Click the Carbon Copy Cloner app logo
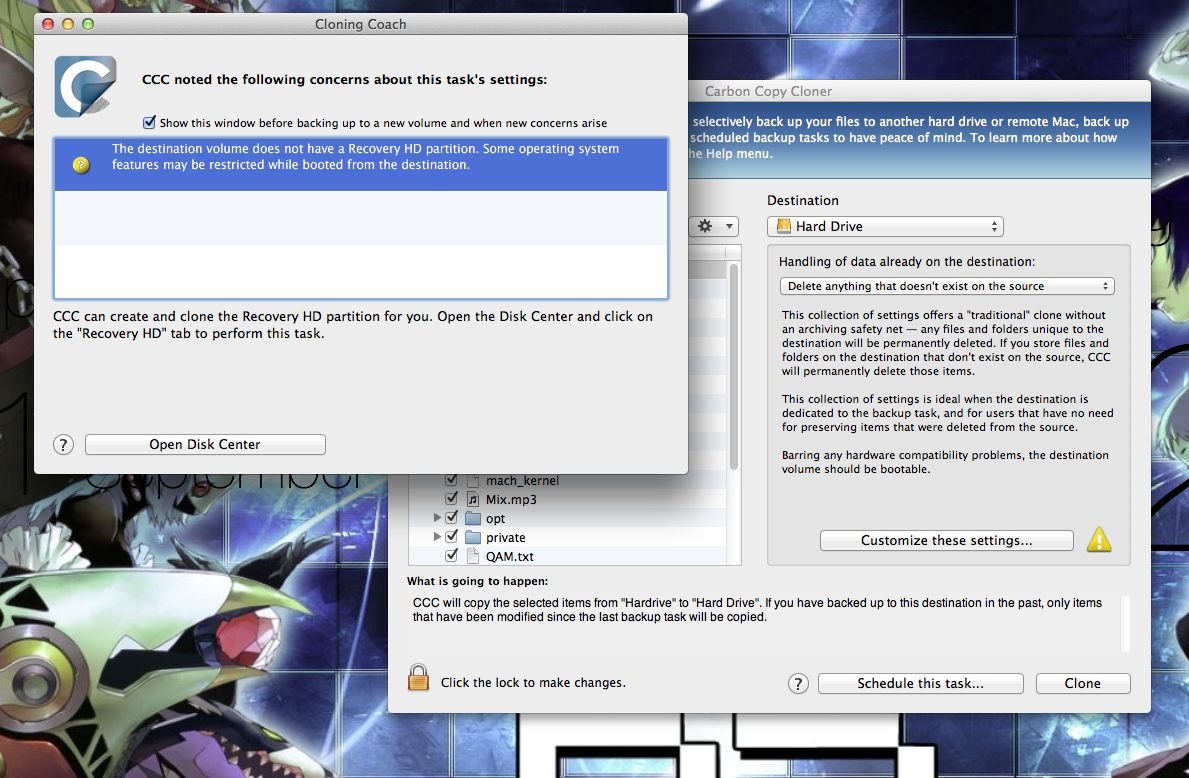Image resolution: width=1189 pixels, height=778 pixels. point(85,86)
